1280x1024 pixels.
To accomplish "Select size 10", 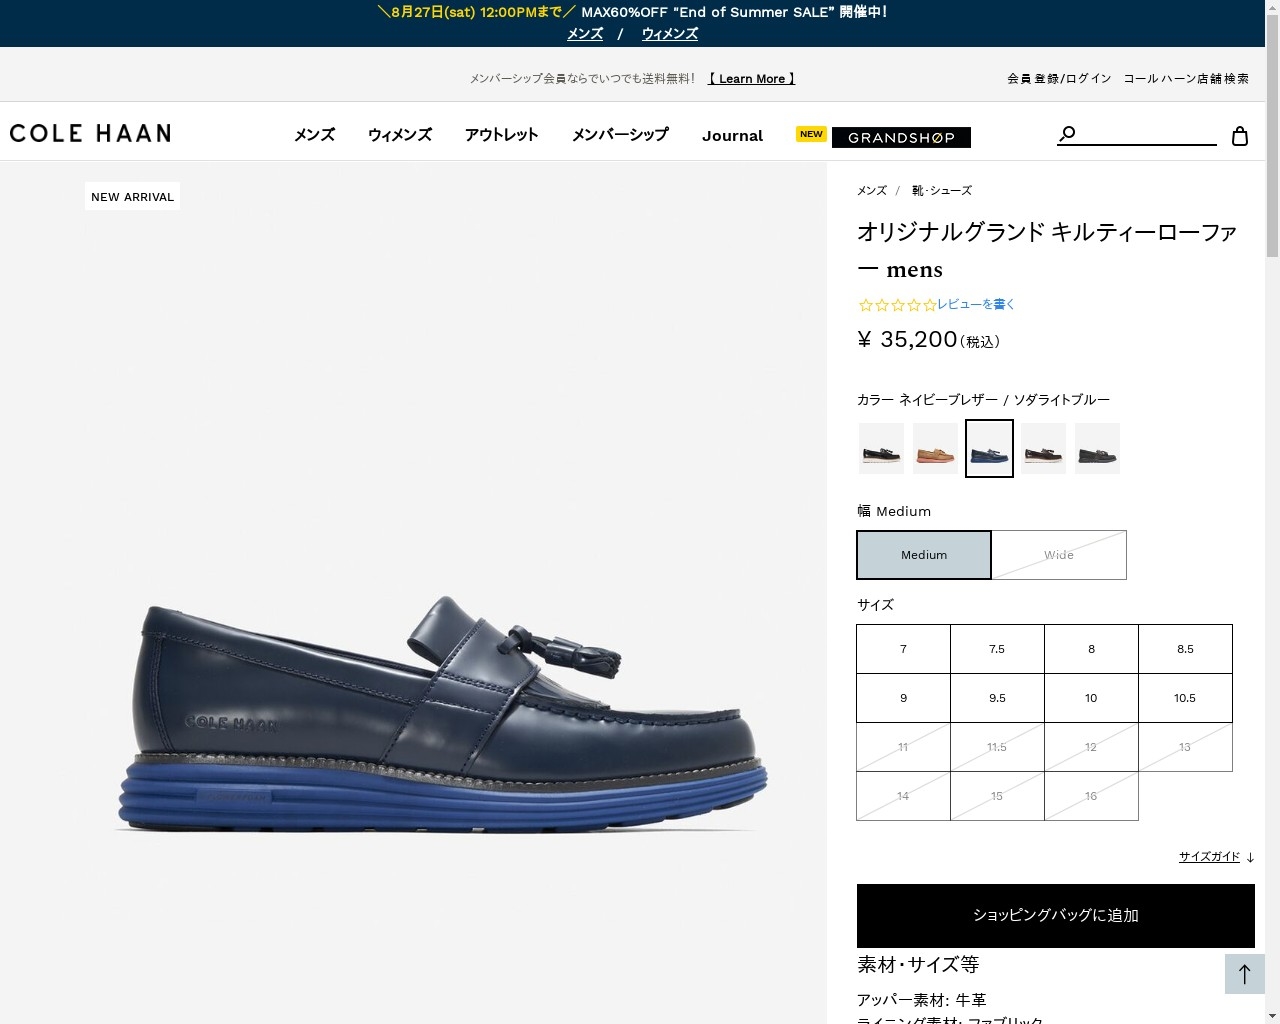I will point(1091,698).
